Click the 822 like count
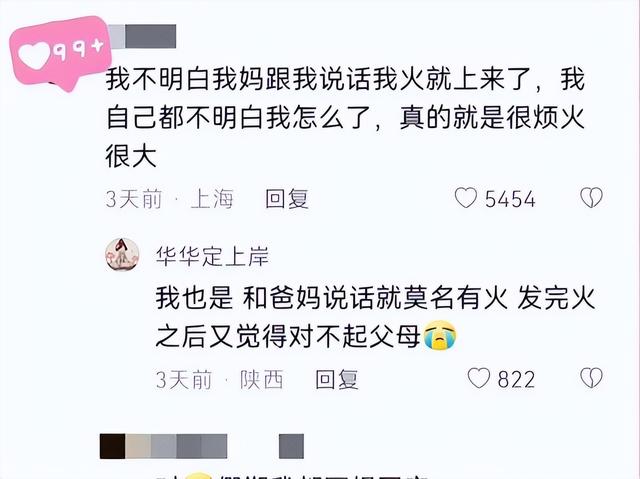The height and width of the screenshot is (479, 640). point(516,379)
